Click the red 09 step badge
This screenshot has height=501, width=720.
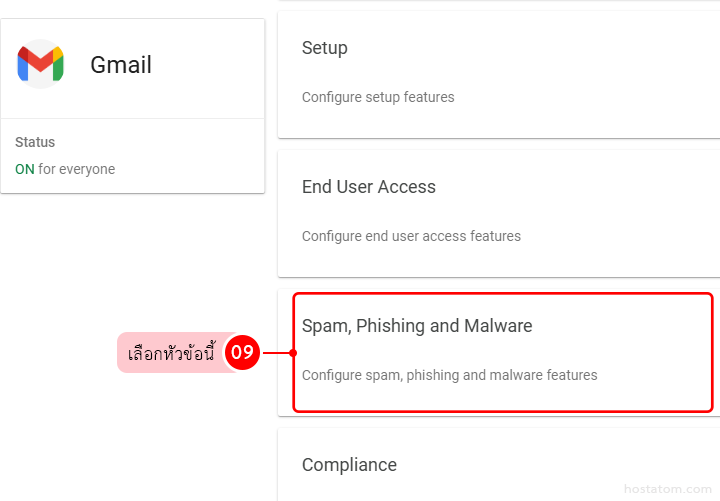coord(242,352)
